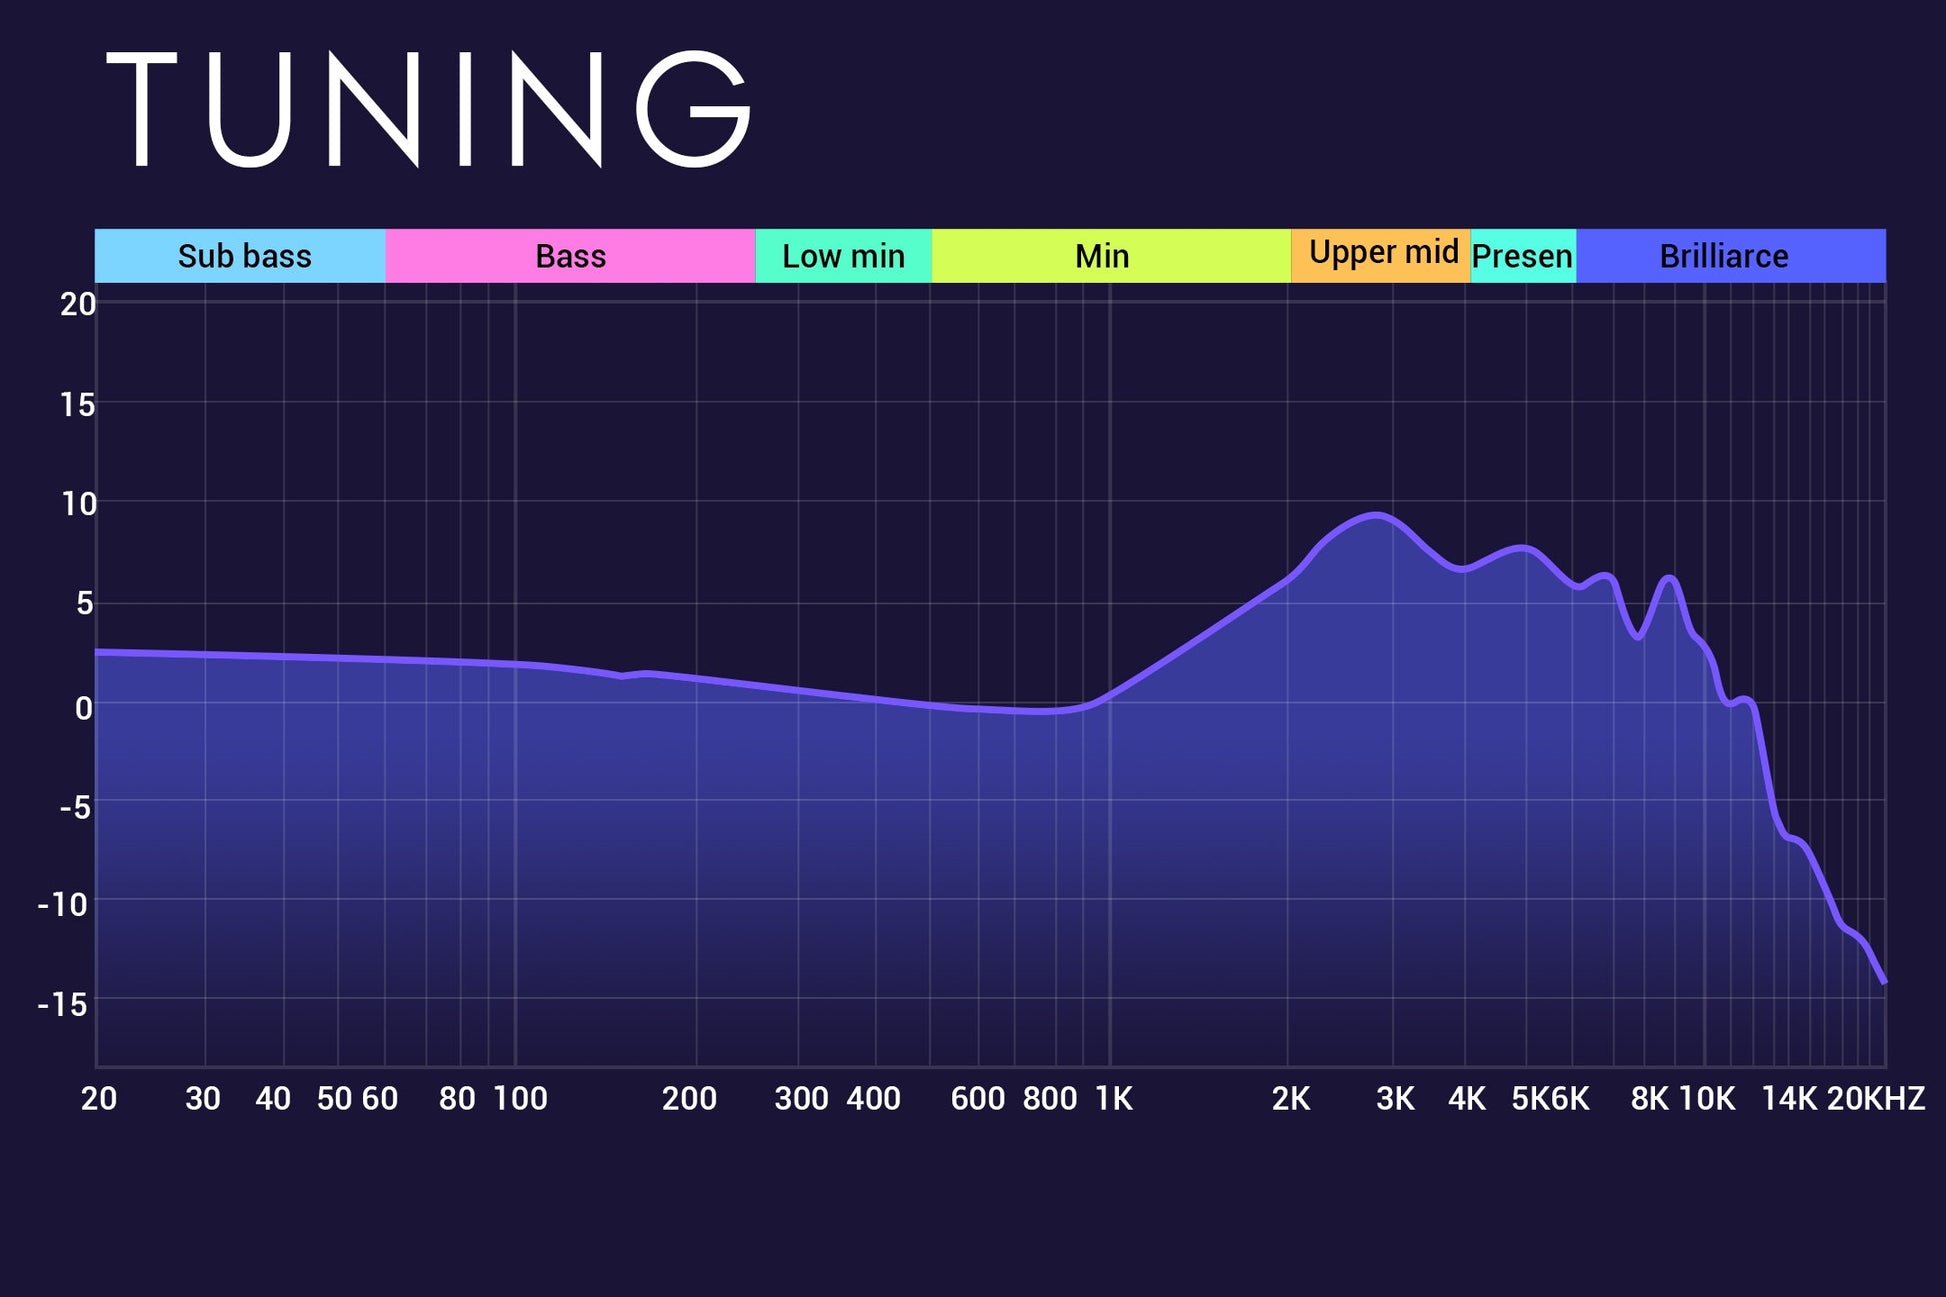Click the 200 Hz frequency label
Screen dimensions: 1946x1297
coord(689,1099)
